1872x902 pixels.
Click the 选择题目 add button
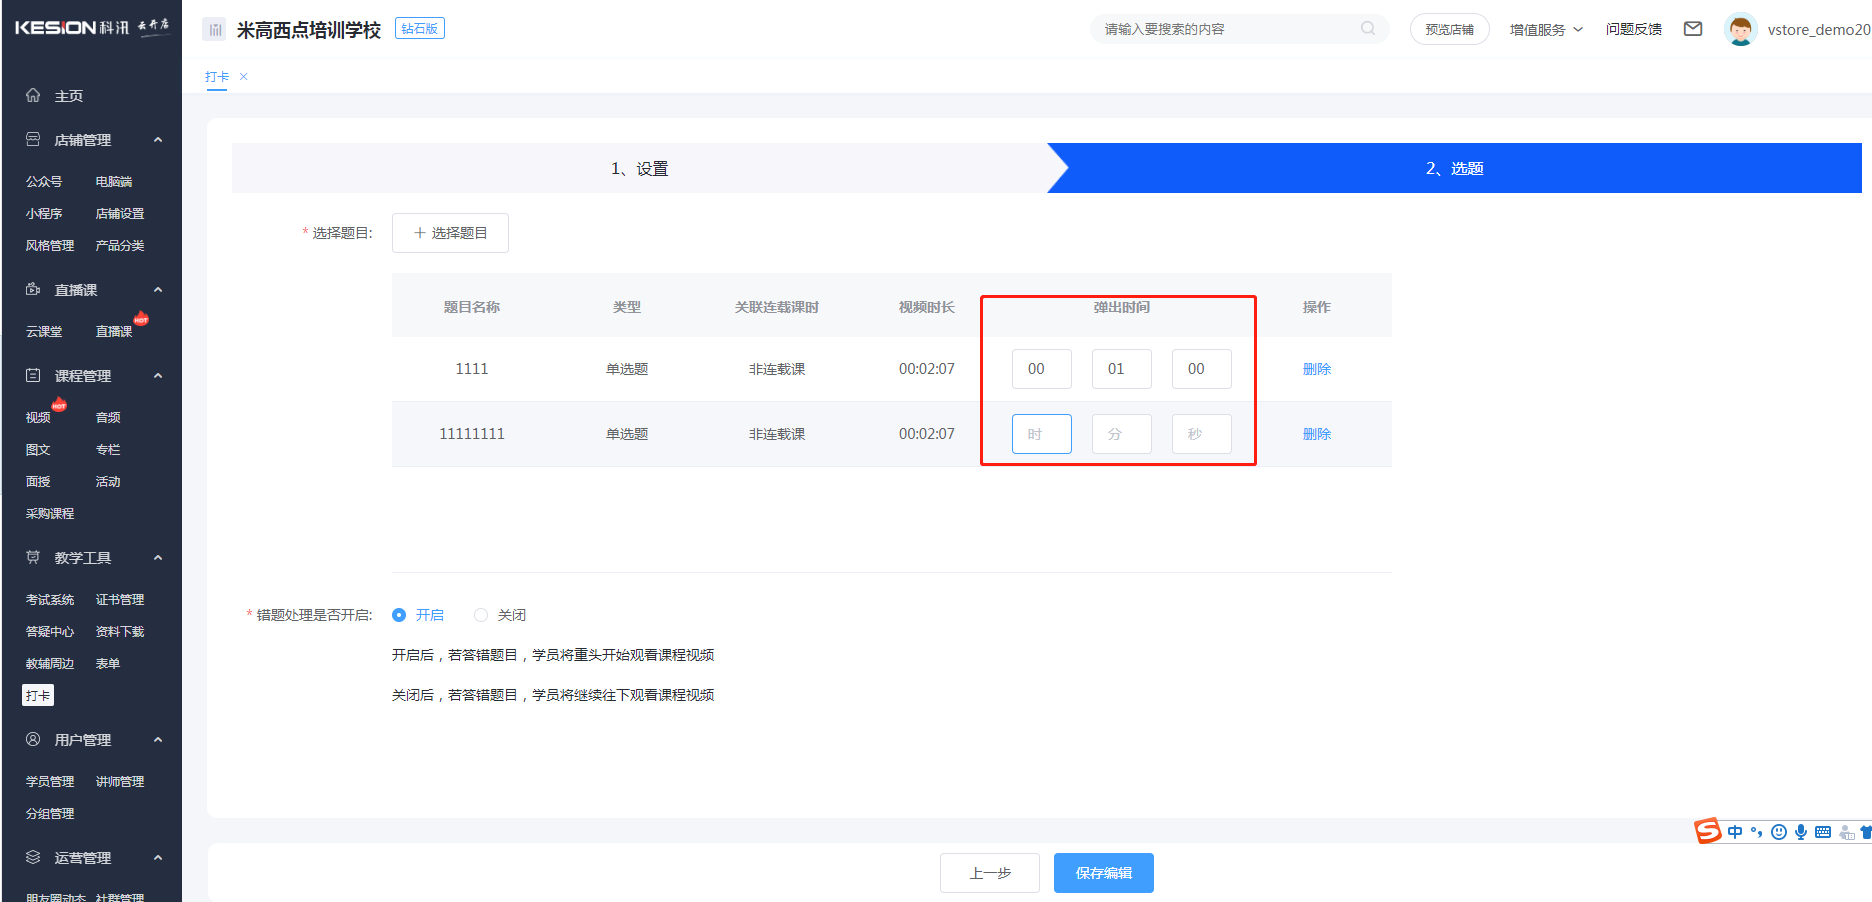pyautogui.click(x=450, y=233)
